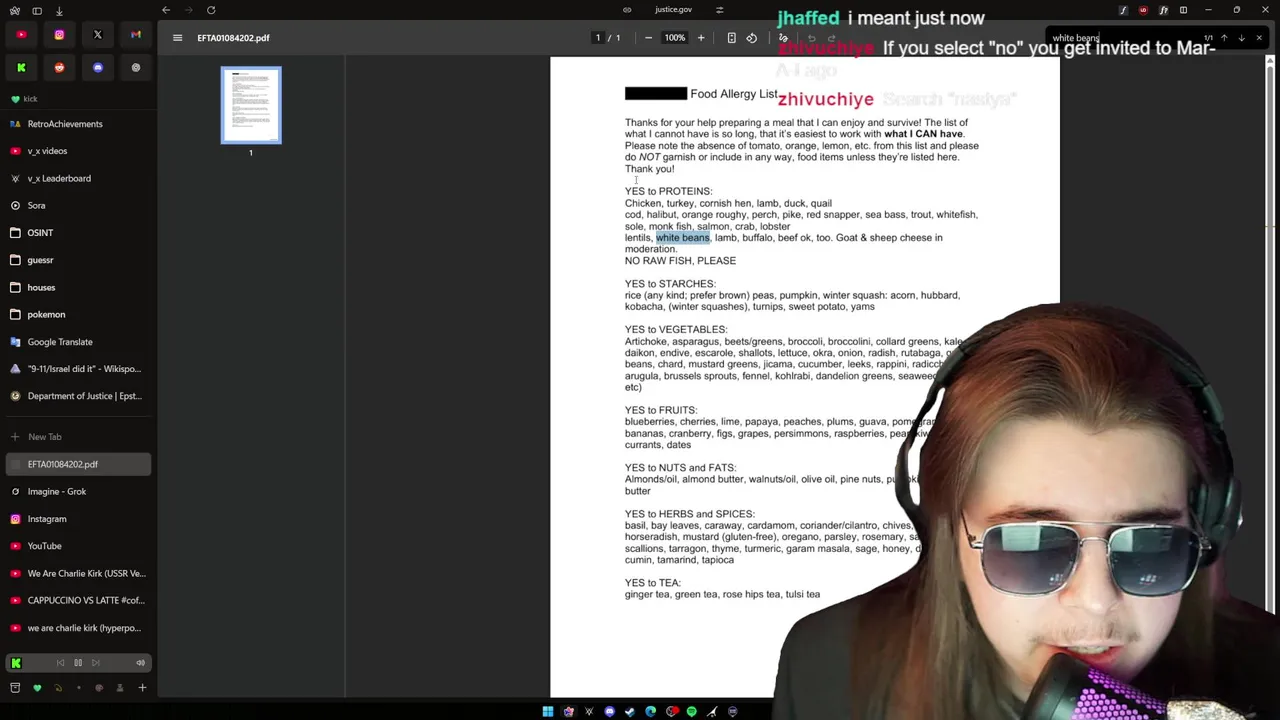Expand the pokemon folder
1280x720 pixels.
pyautogui.click(x=78, y=314)
